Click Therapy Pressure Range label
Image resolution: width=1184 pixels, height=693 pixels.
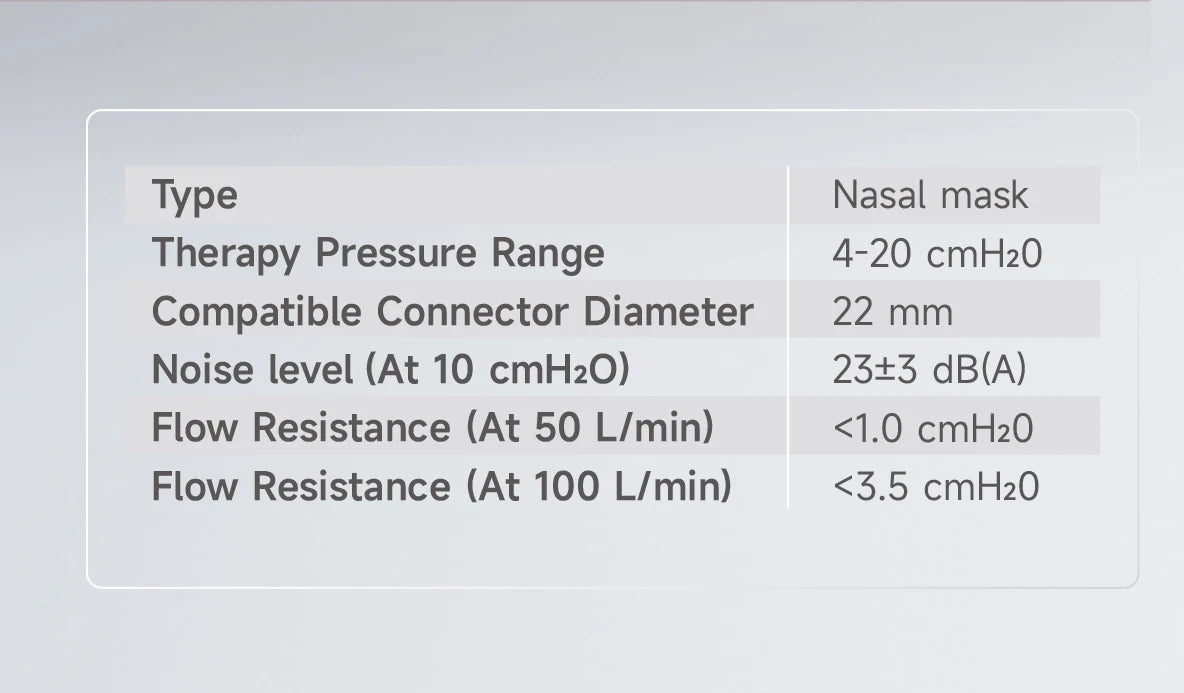click(x=378, y=254)
